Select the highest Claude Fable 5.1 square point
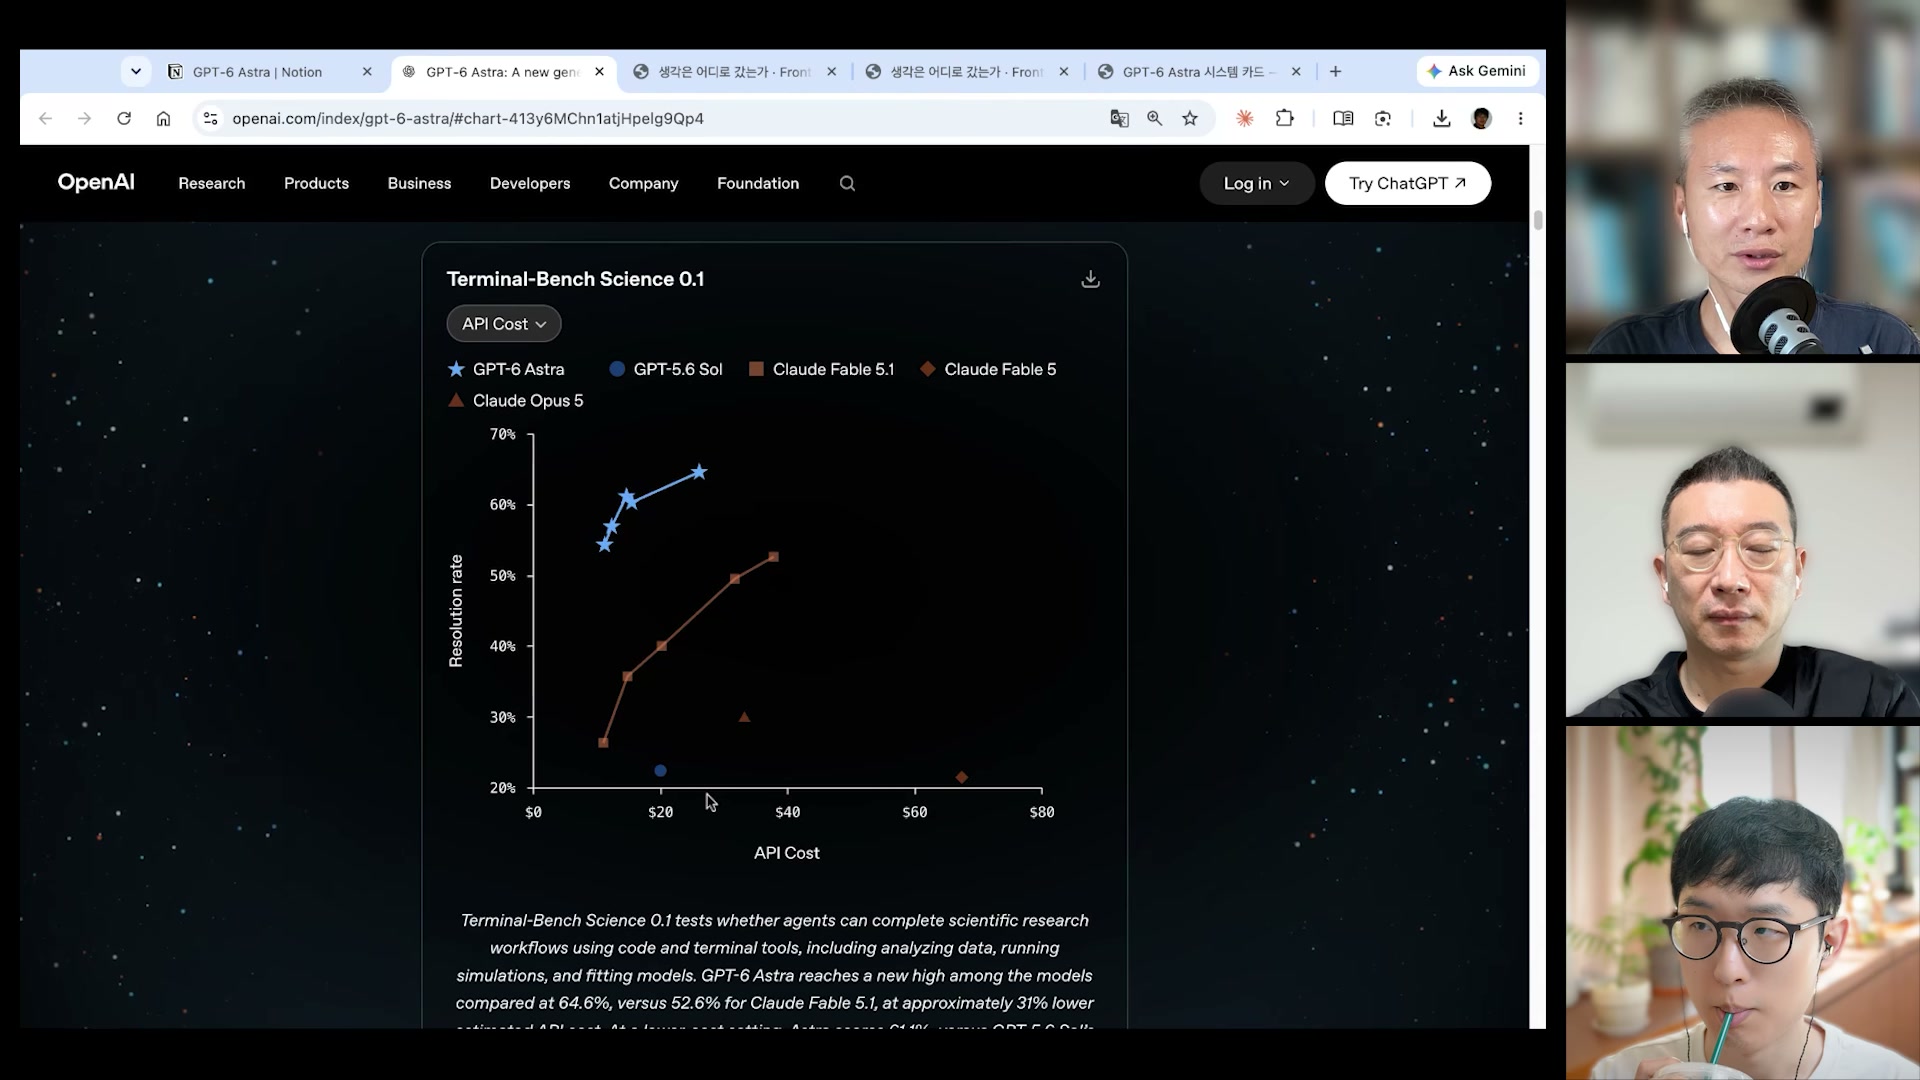The height and width of the screenshot is (1080, 1920). tap(773, 557)
